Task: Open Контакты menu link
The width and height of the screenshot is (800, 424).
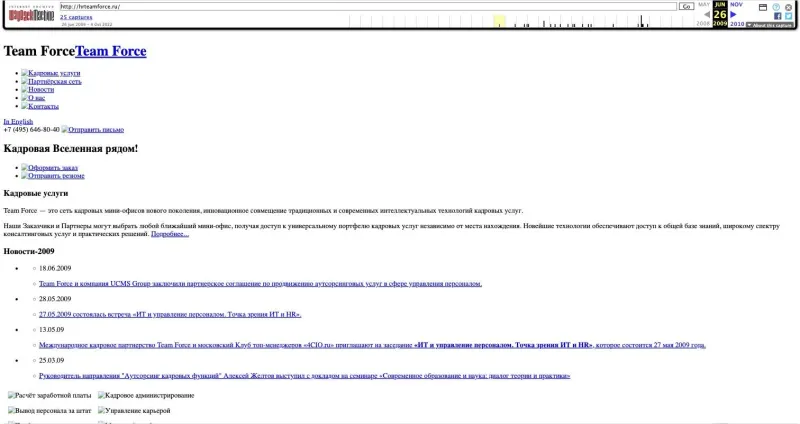Action: [x=40, y=106]
